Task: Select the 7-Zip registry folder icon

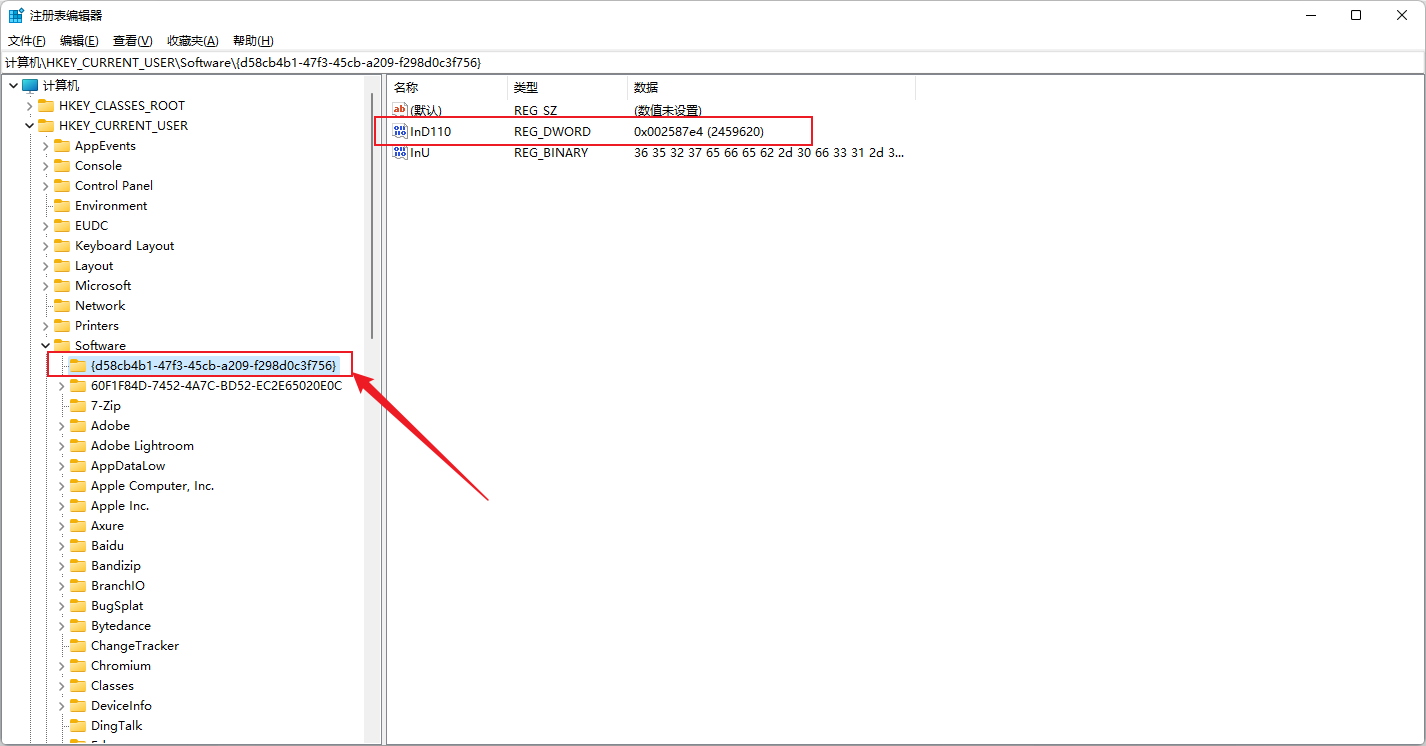Action: tap(78, 405)
